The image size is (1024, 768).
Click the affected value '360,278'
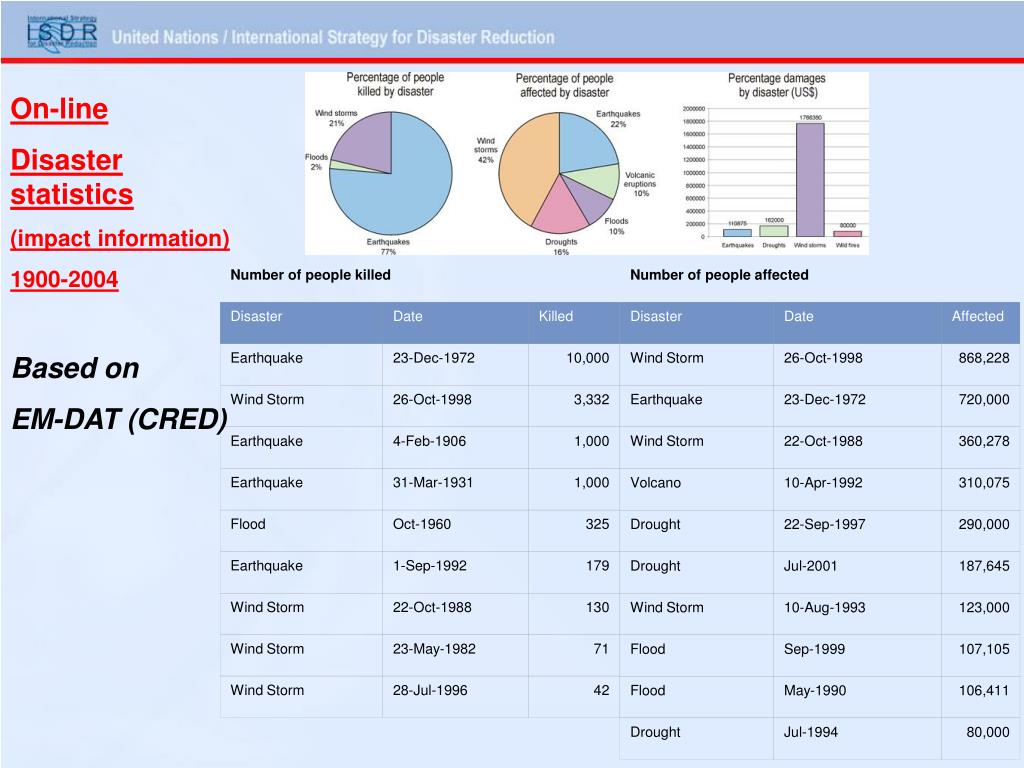coord(984,441)
